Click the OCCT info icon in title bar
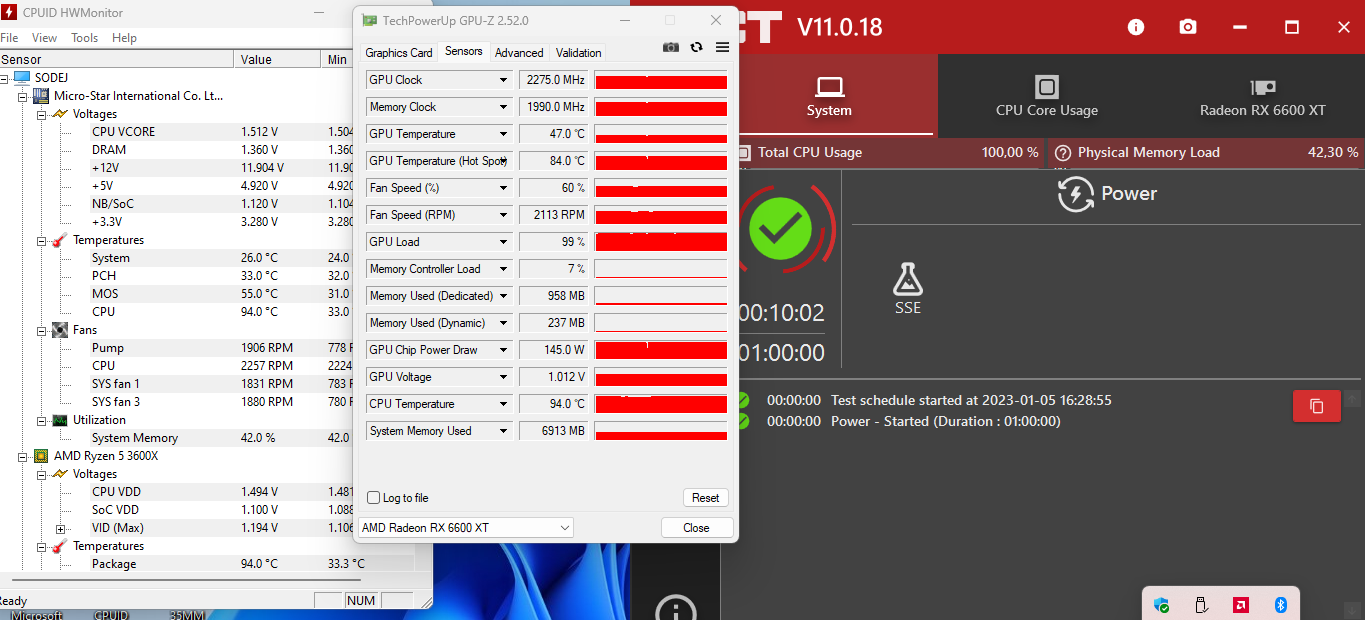 [1136, 27]
